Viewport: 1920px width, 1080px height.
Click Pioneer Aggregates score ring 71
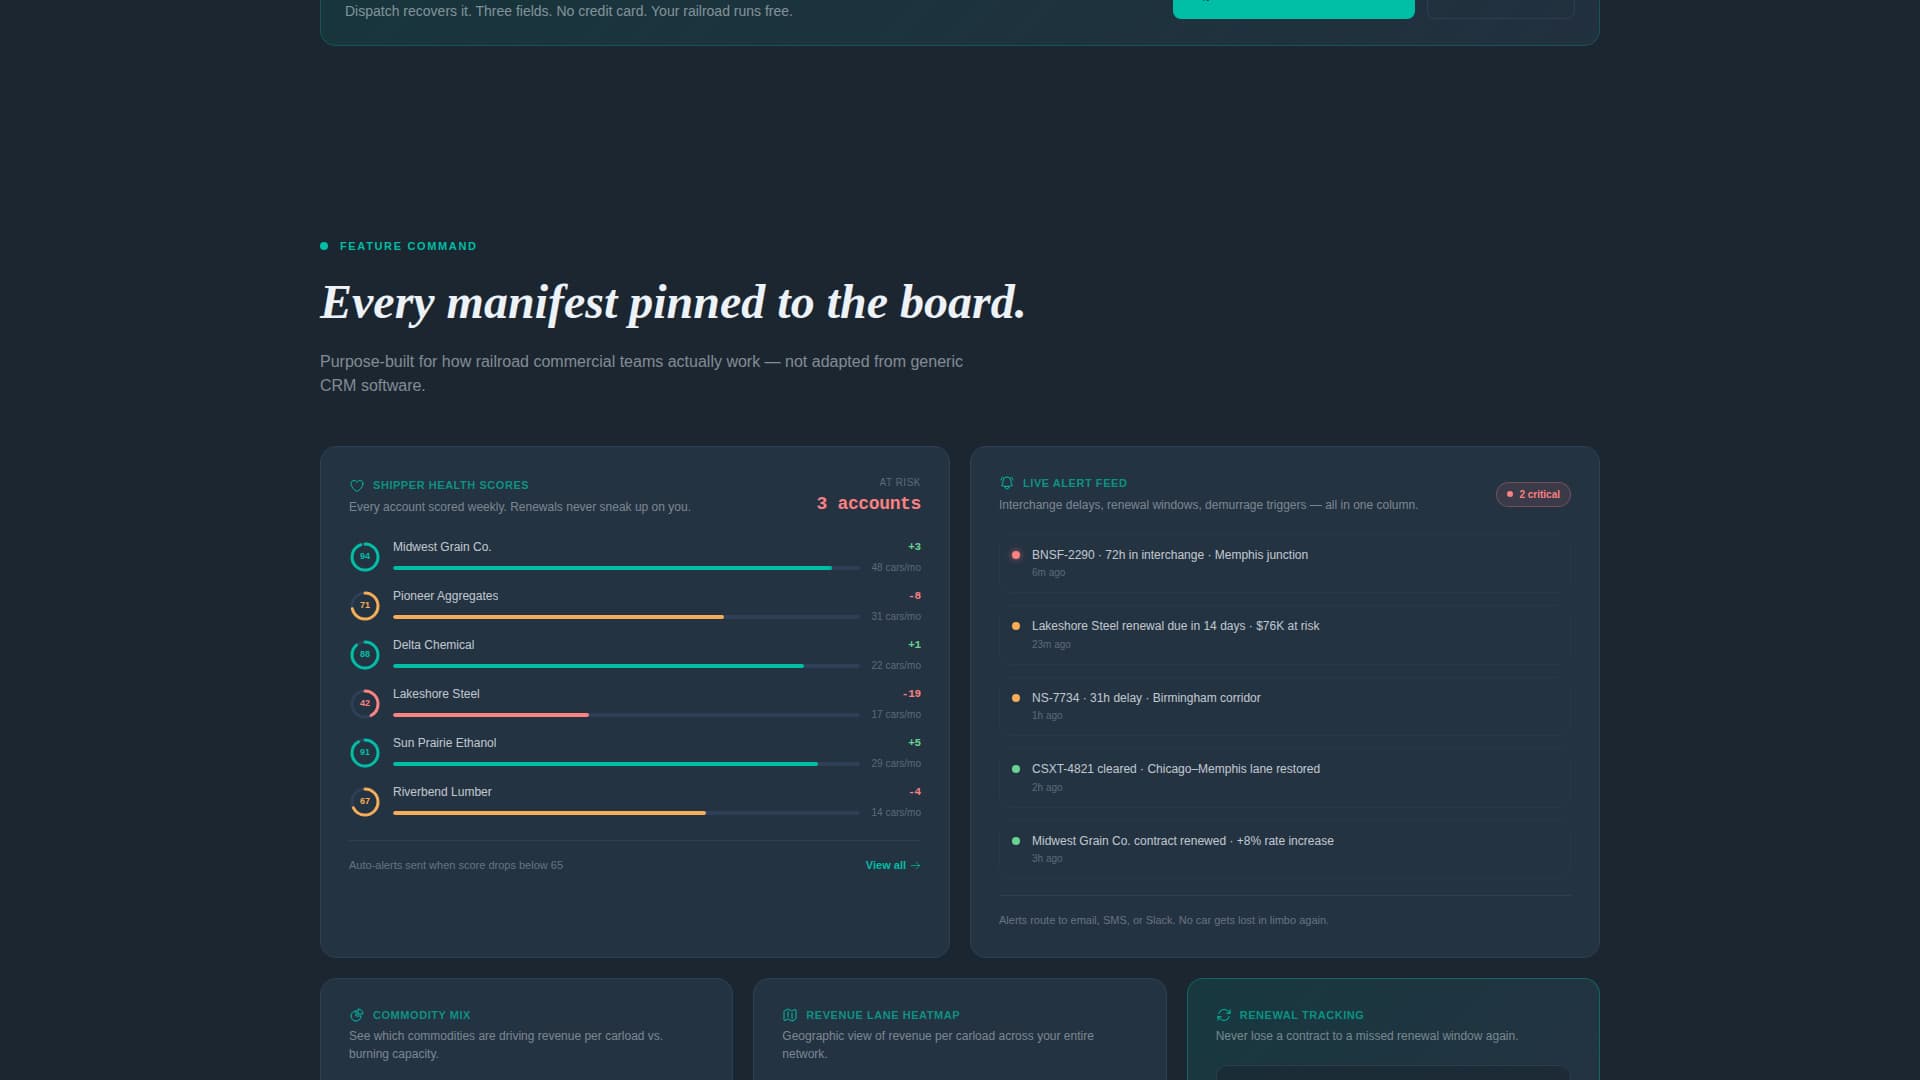tap(365, 606)
